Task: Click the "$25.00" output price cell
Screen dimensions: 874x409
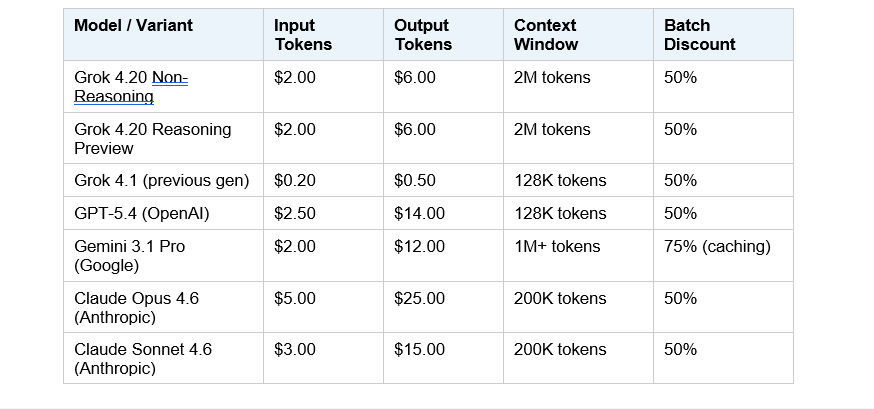Action: pos(420,299)
